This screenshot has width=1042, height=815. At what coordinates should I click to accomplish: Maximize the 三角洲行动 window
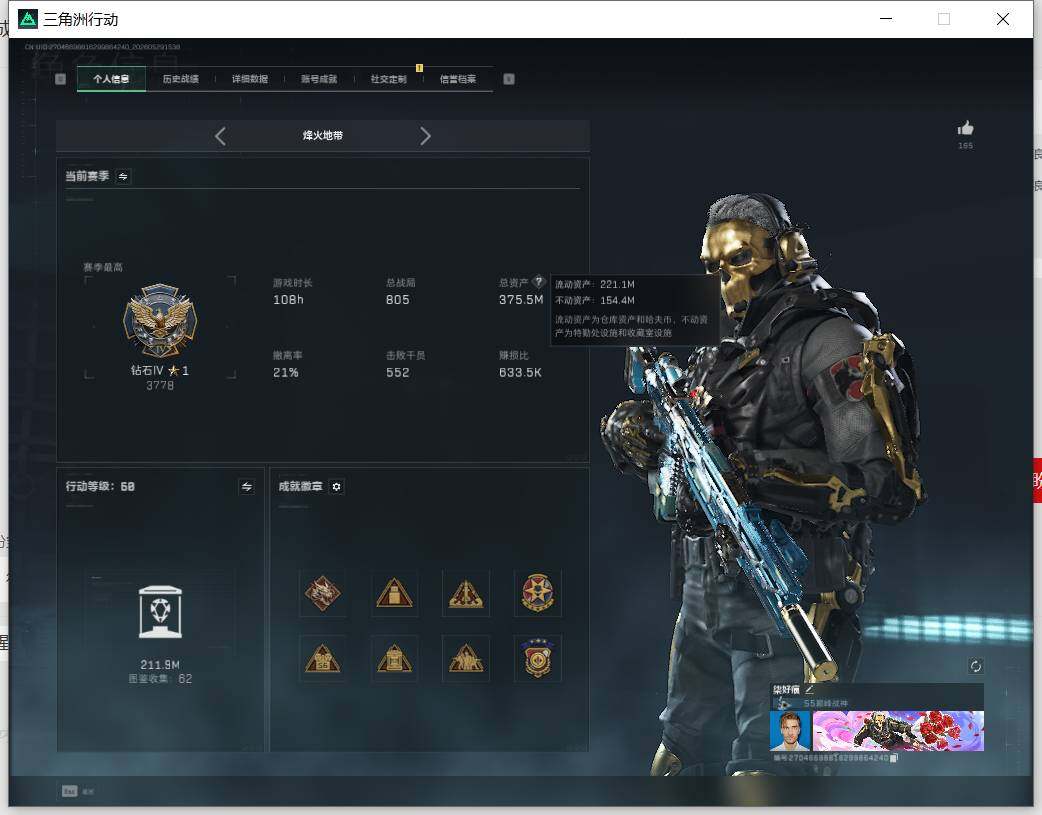(944, 19)
